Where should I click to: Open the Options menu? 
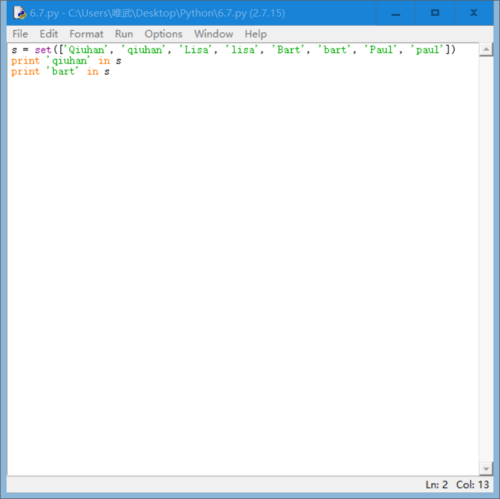[x=163, y=34]
